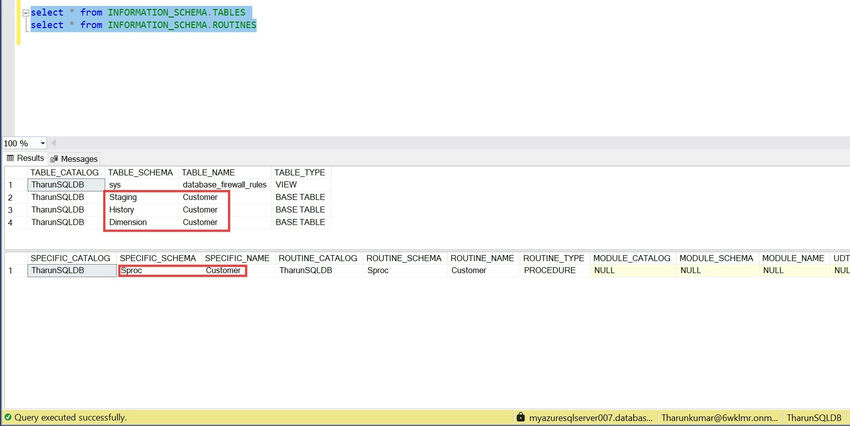Click BASE TABLE cell in the History row
850x426 pixels.
[x=300, y=210]
